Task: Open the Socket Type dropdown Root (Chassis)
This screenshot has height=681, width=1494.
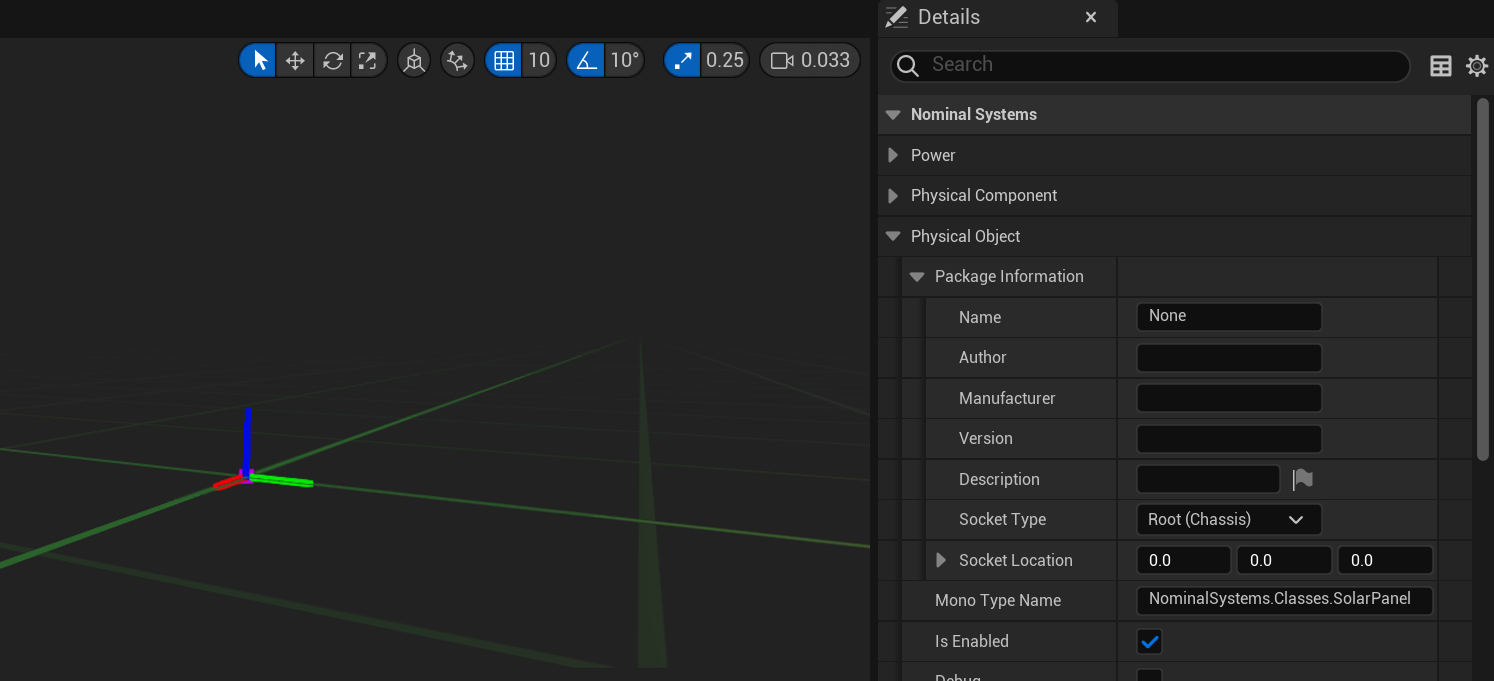Action: pyautogui.click(x=1229, y=520)
